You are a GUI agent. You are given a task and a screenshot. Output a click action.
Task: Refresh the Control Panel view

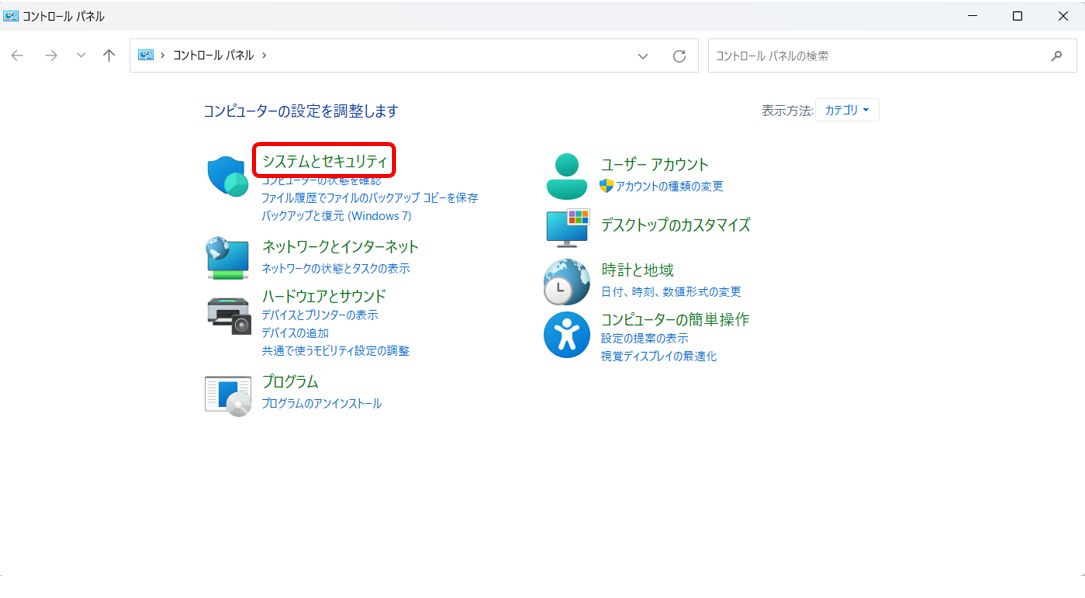pyautogui.click(x=680, y=56)
